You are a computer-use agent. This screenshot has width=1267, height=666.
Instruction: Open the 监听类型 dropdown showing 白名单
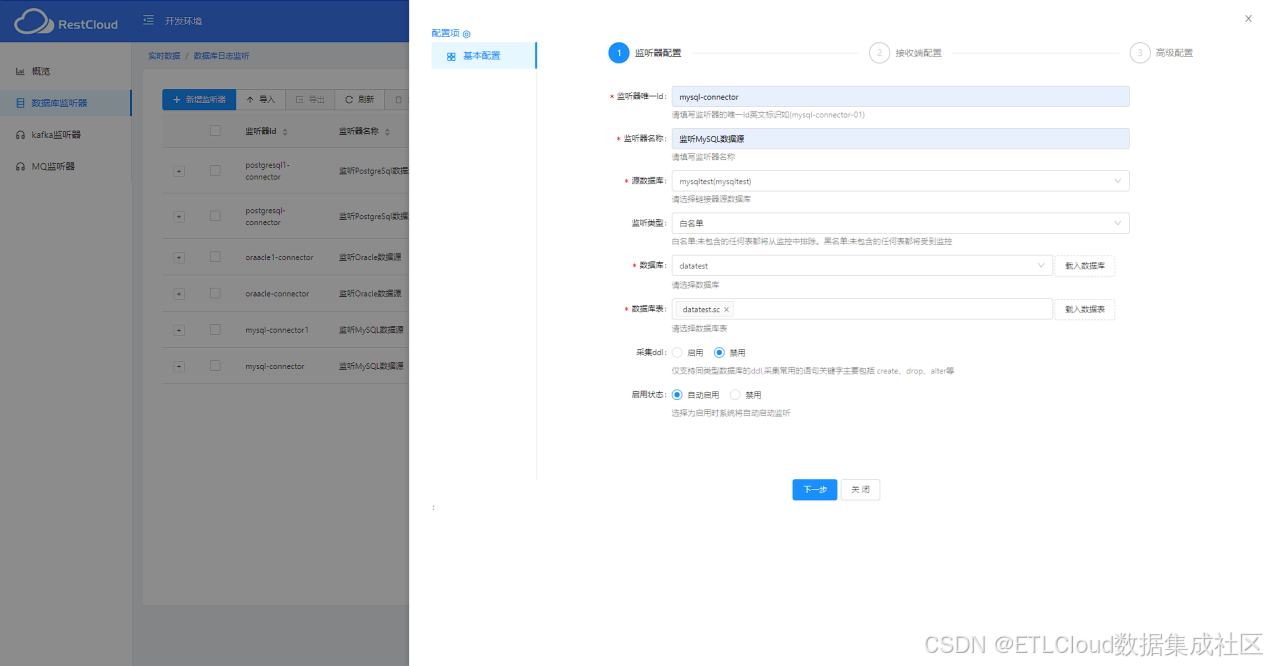coord(900,223)
